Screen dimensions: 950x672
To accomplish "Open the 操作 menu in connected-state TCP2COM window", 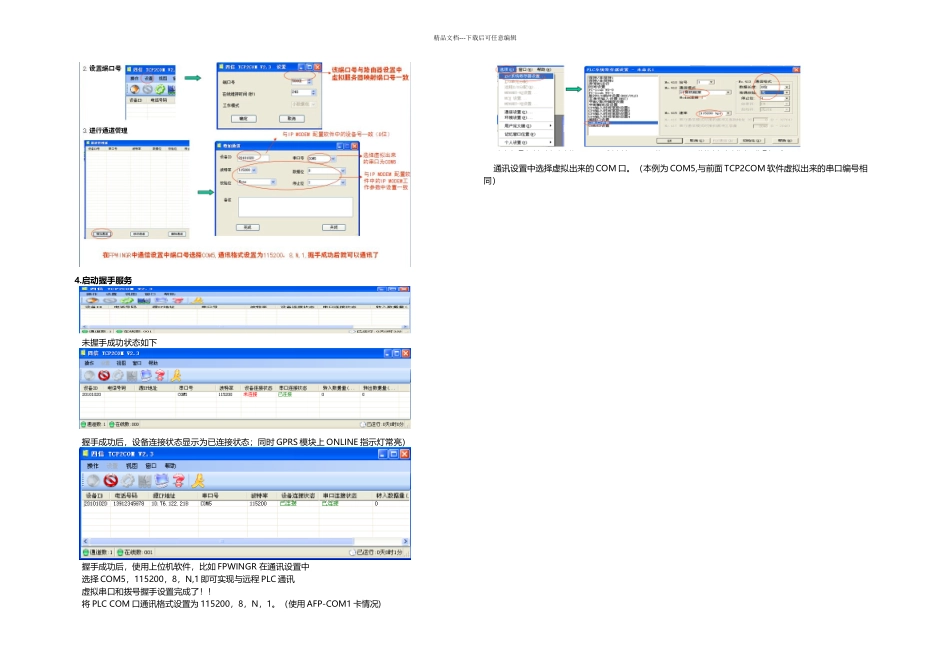I will click(92, 466).
